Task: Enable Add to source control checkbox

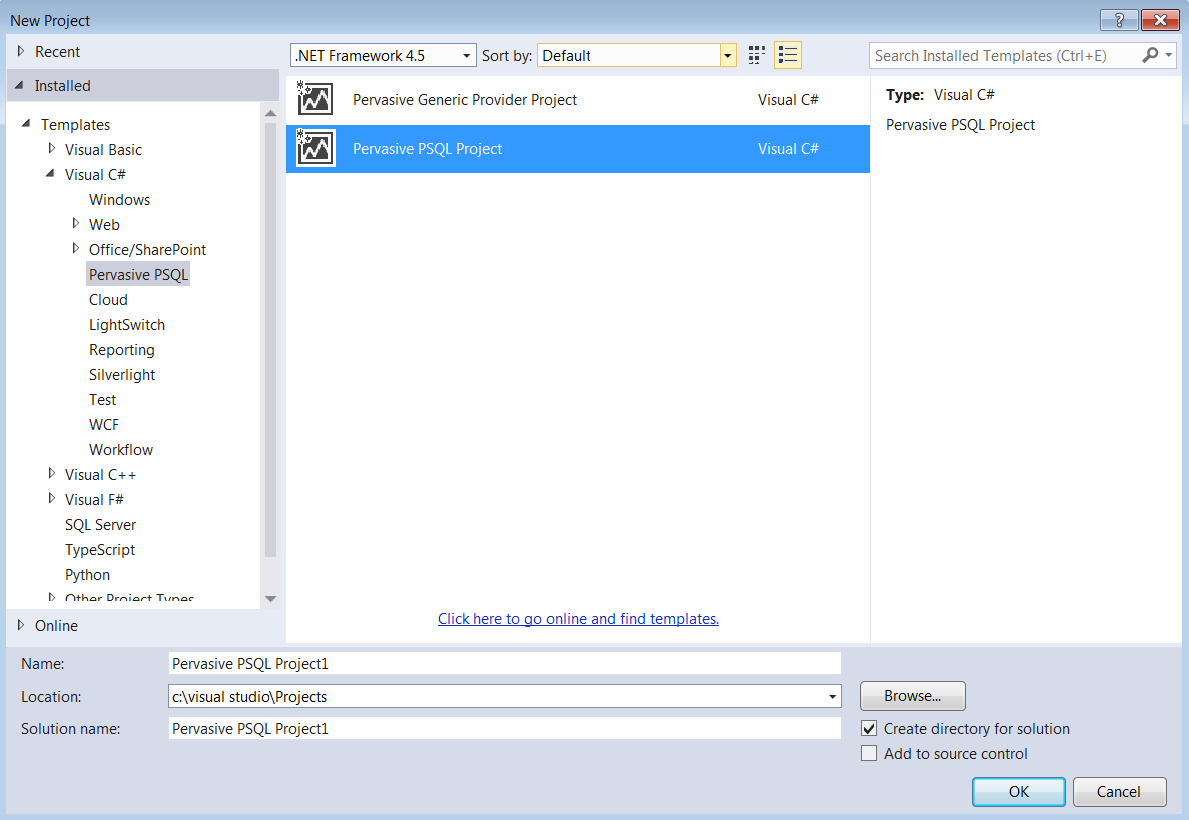Action: click(x=869, y=754)
